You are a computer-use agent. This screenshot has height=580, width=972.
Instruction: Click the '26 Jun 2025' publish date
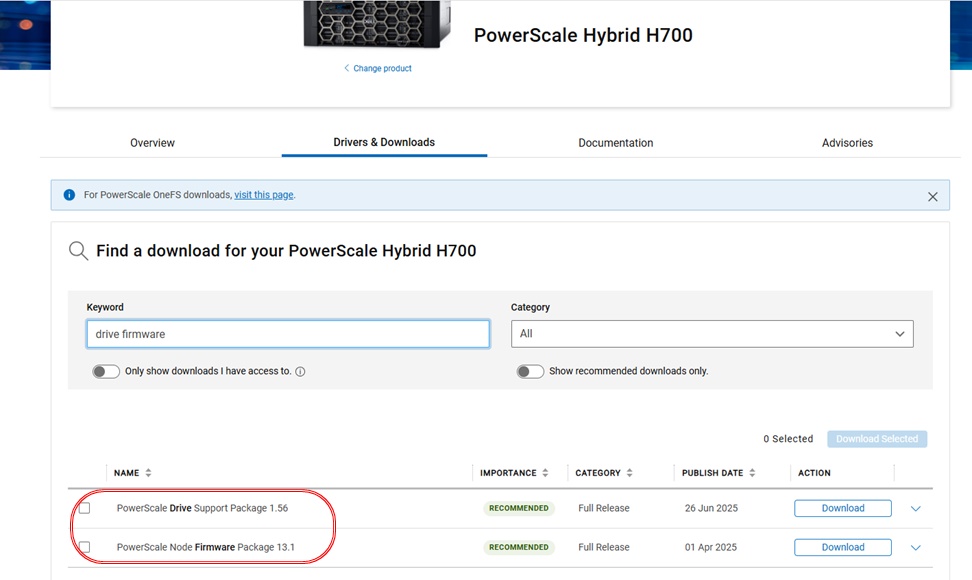click(x=711, y=508)
